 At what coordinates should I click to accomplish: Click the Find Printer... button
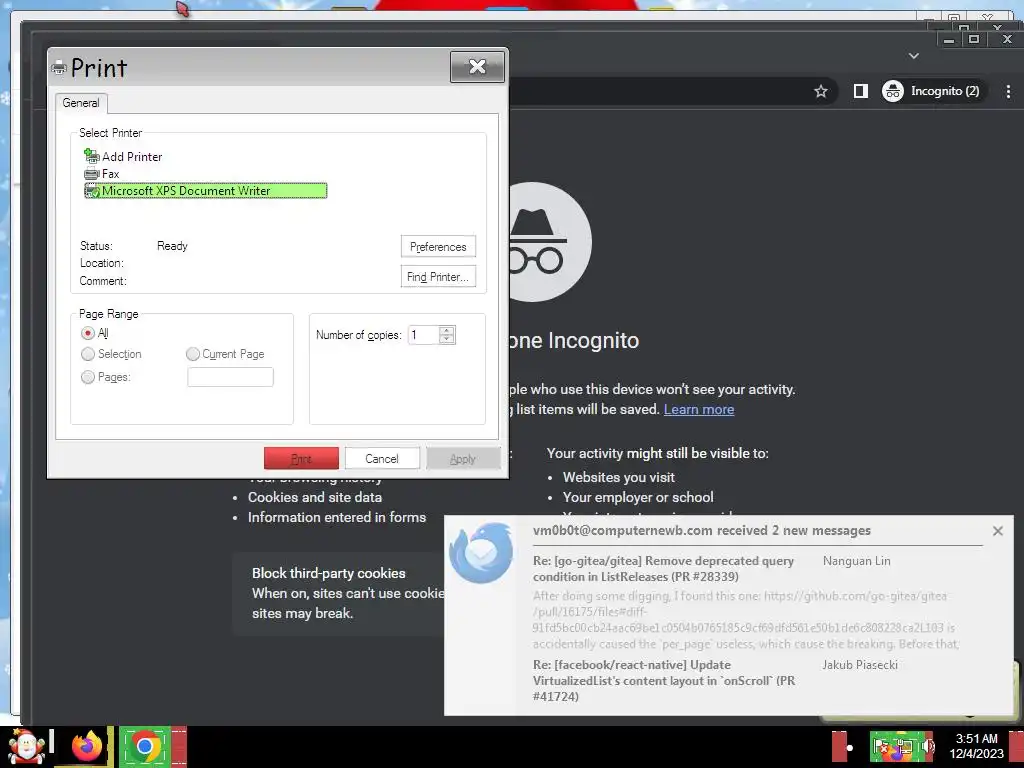point(438,277)
